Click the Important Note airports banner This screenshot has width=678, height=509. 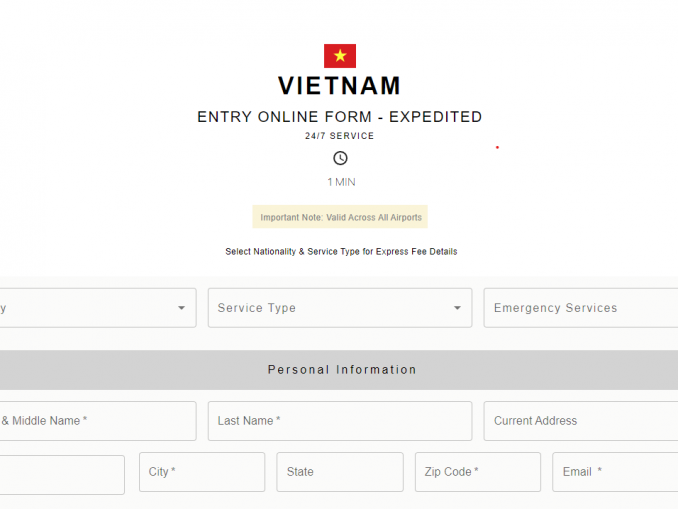(340, 217)
